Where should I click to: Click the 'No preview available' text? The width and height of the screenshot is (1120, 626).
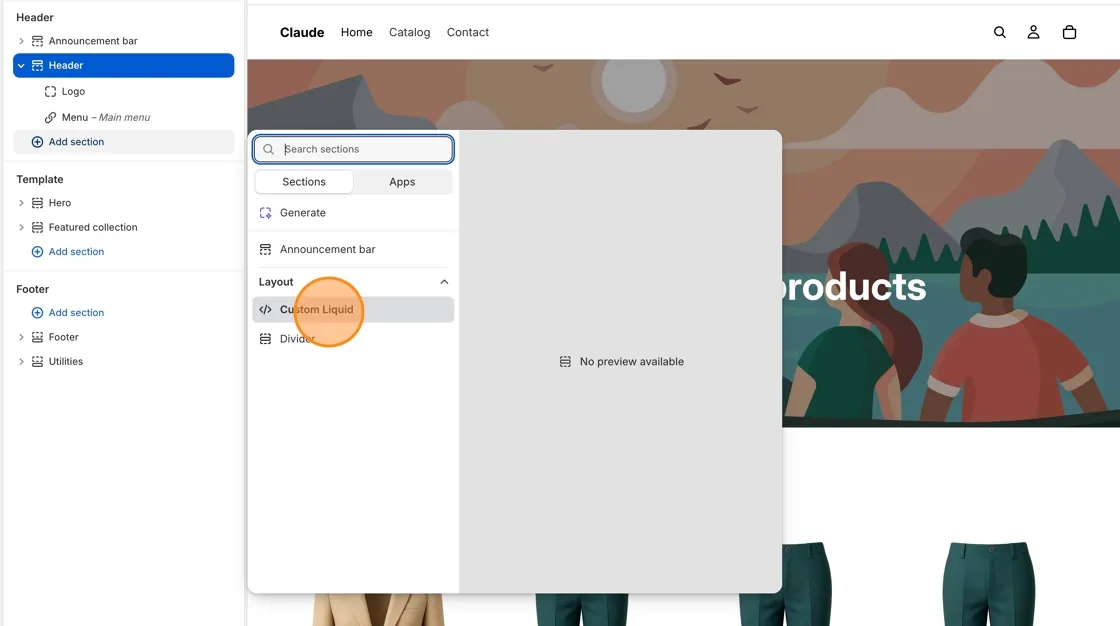coord(631,362)
